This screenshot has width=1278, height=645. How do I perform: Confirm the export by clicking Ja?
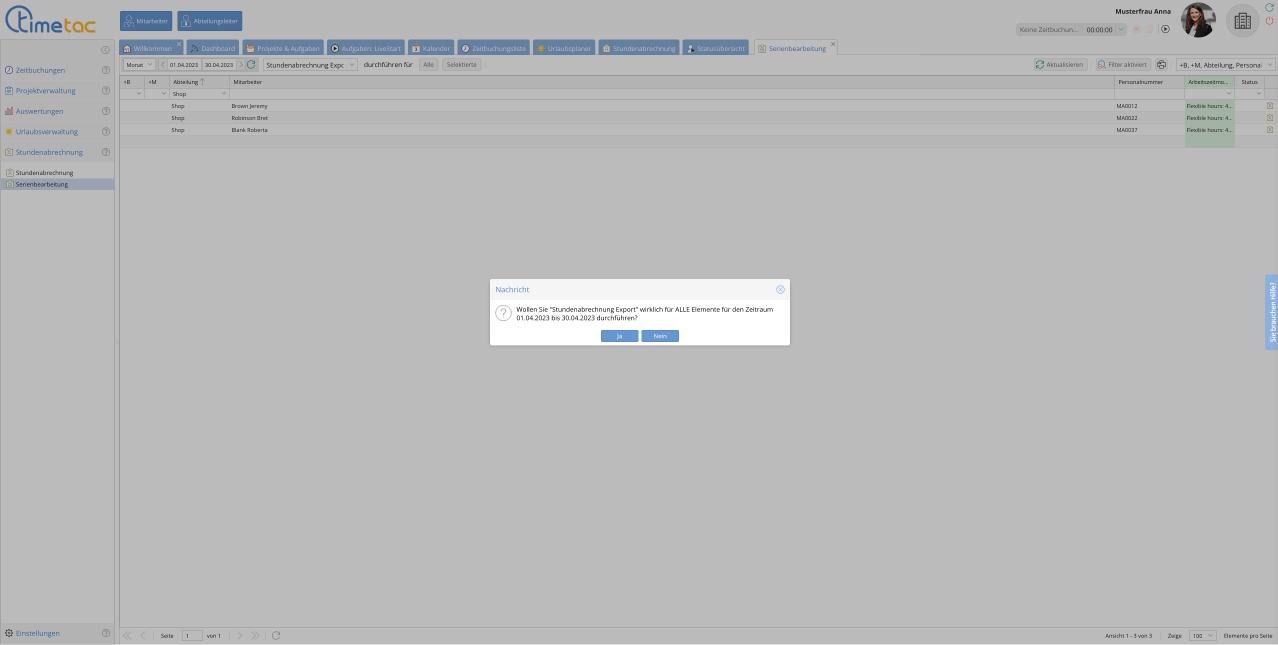[x=619, y=336]
